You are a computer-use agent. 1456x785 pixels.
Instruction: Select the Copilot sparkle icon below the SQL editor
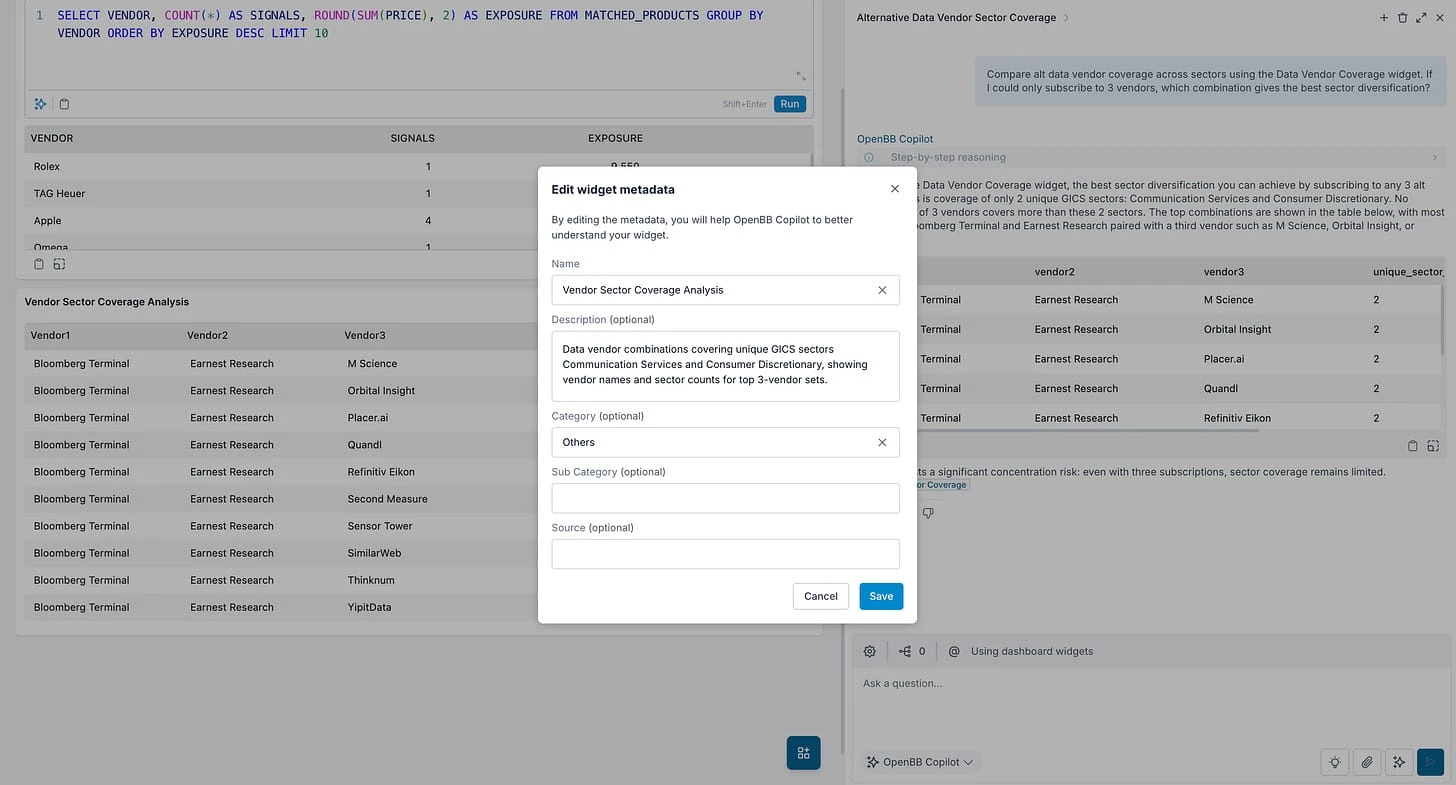[x=39, y=103]
